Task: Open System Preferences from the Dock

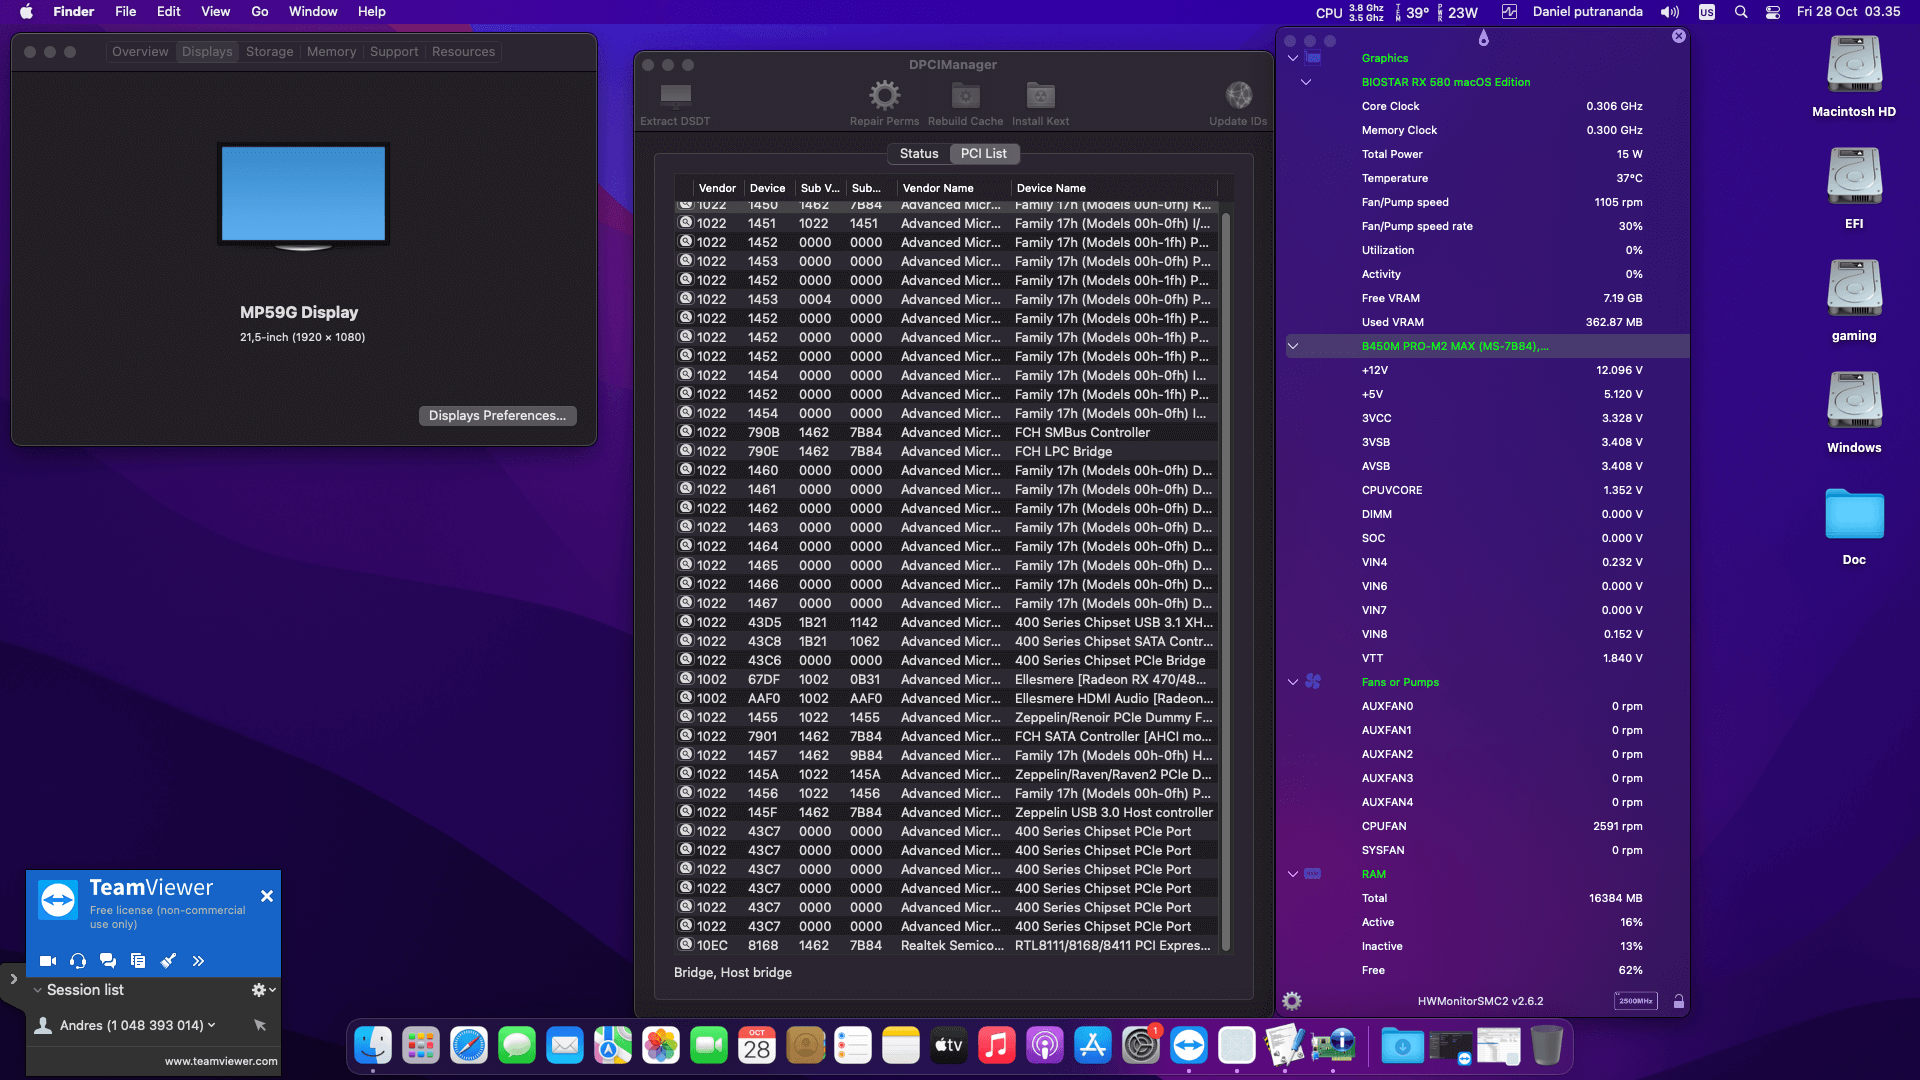Action: (1141, 1046)
